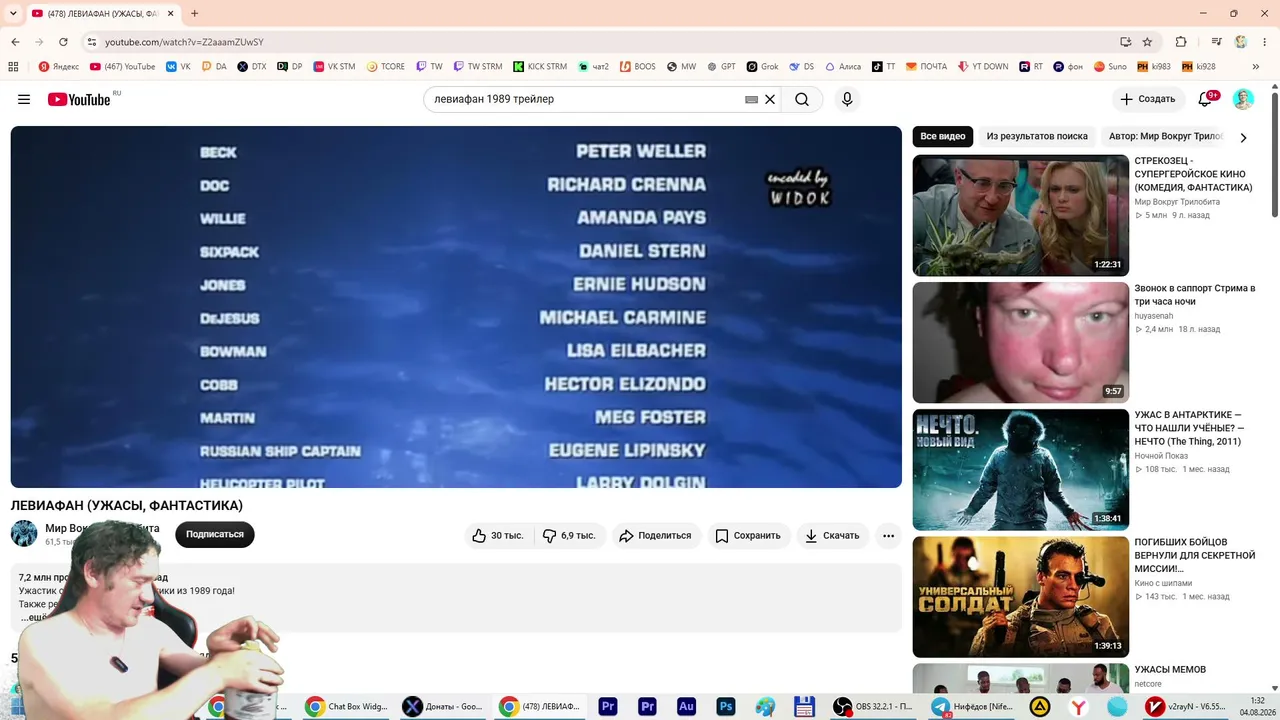Select the "Из результатов поиска" chip

coord(1037,136)
